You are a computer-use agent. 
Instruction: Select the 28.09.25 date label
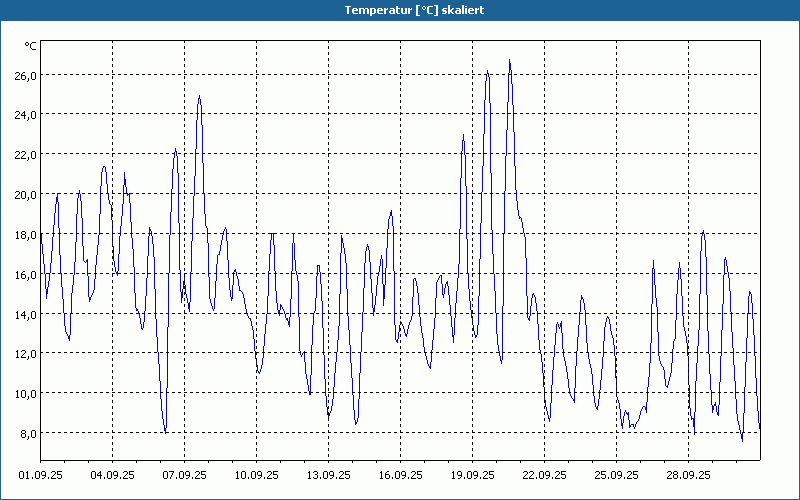[x=689, y=476]
